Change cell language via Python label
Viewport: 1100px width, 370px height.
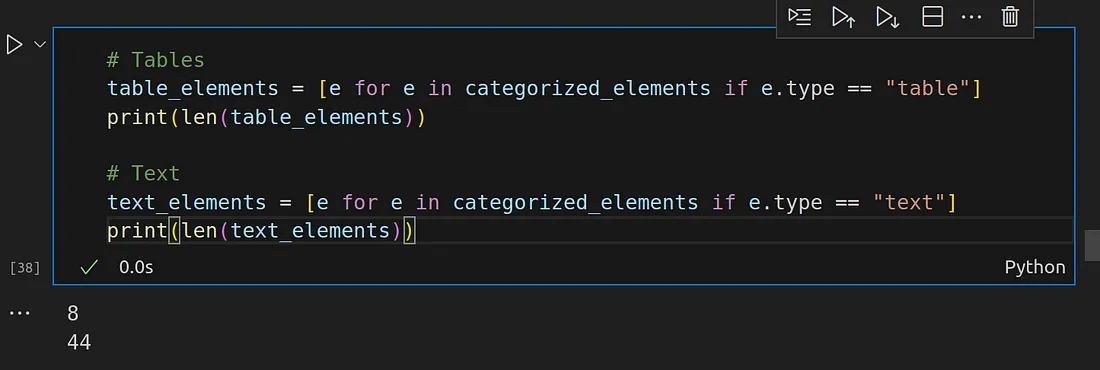(1035, 267)
